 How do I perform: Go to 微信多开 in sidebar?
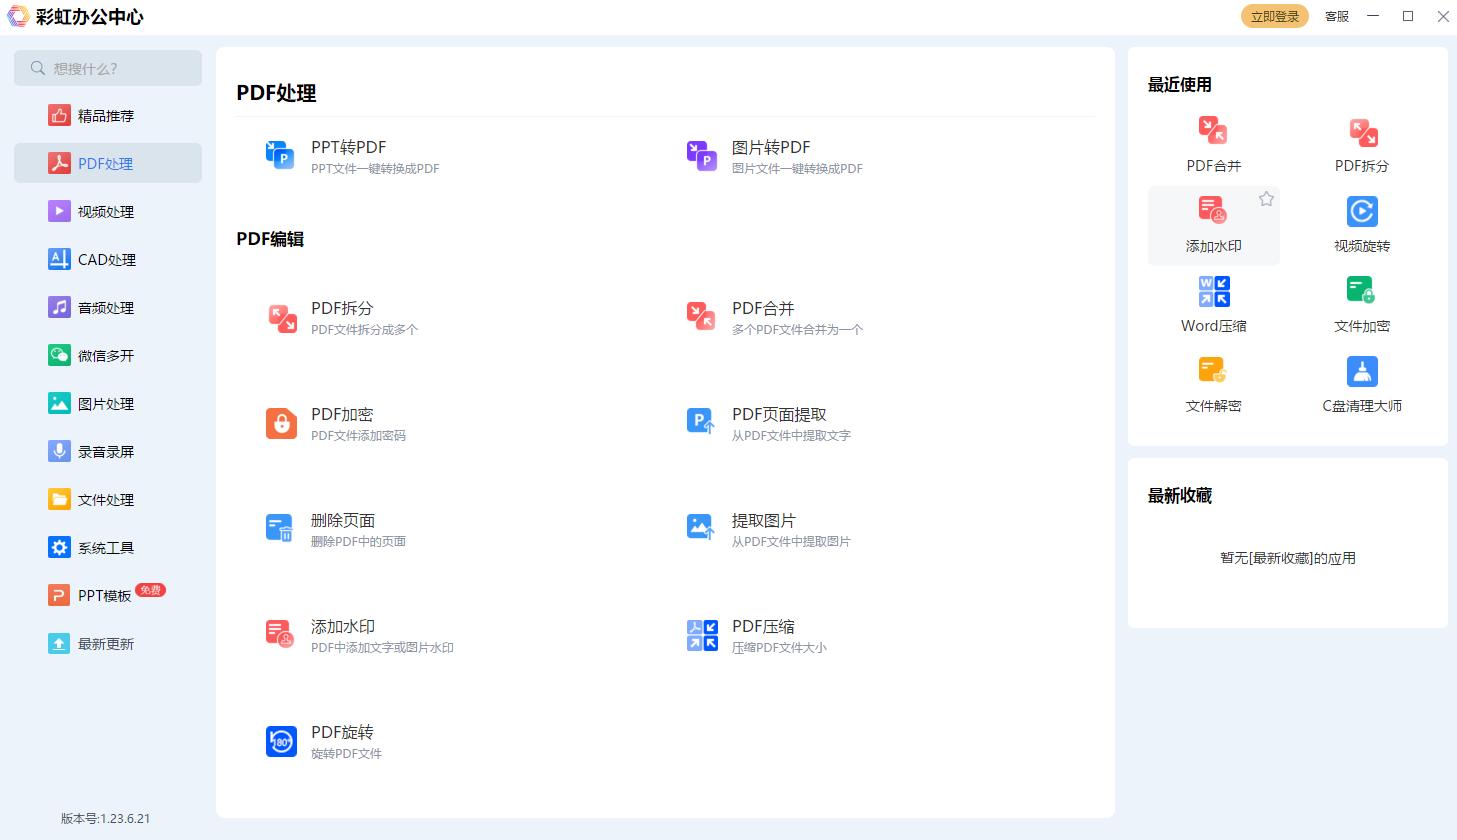point(106,356)
